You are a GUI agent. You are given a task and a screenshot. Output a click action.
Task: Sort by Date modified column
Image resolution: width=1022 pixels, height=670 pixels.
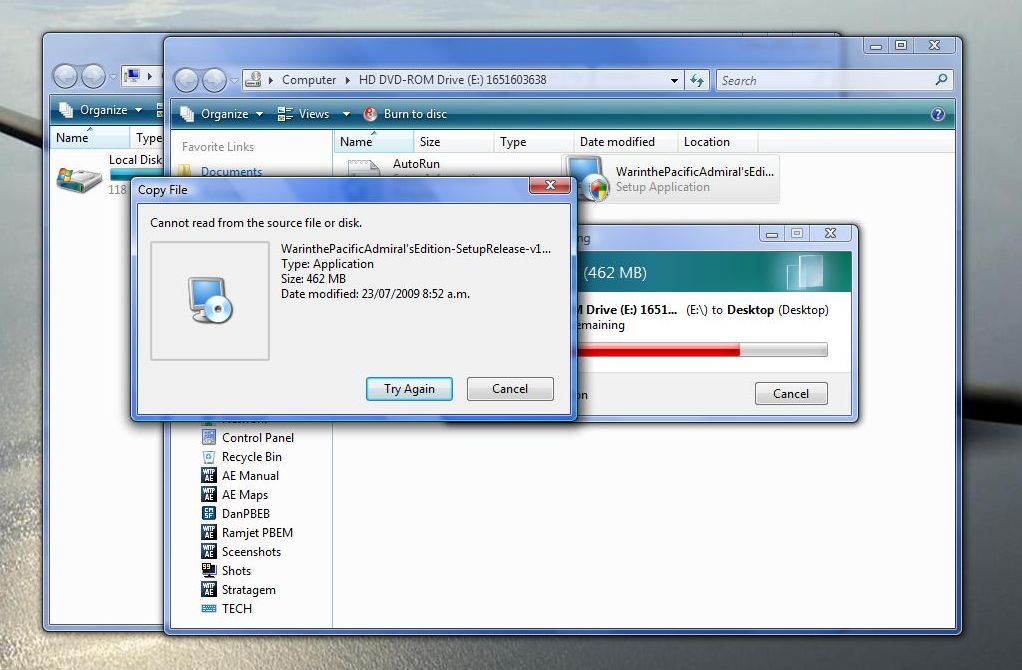pos(625,141)
